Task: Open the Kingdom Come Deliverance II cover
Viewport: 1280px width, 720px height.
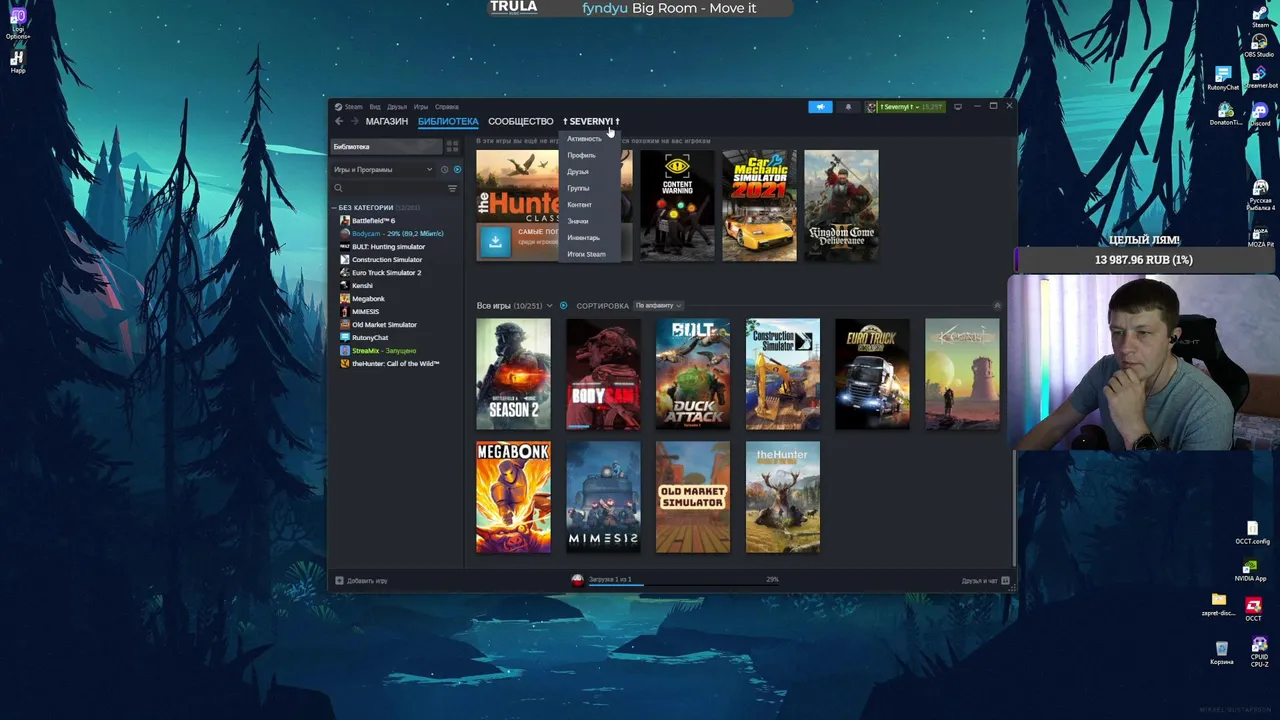Action: pyautogui.click(x=841, y=205)
